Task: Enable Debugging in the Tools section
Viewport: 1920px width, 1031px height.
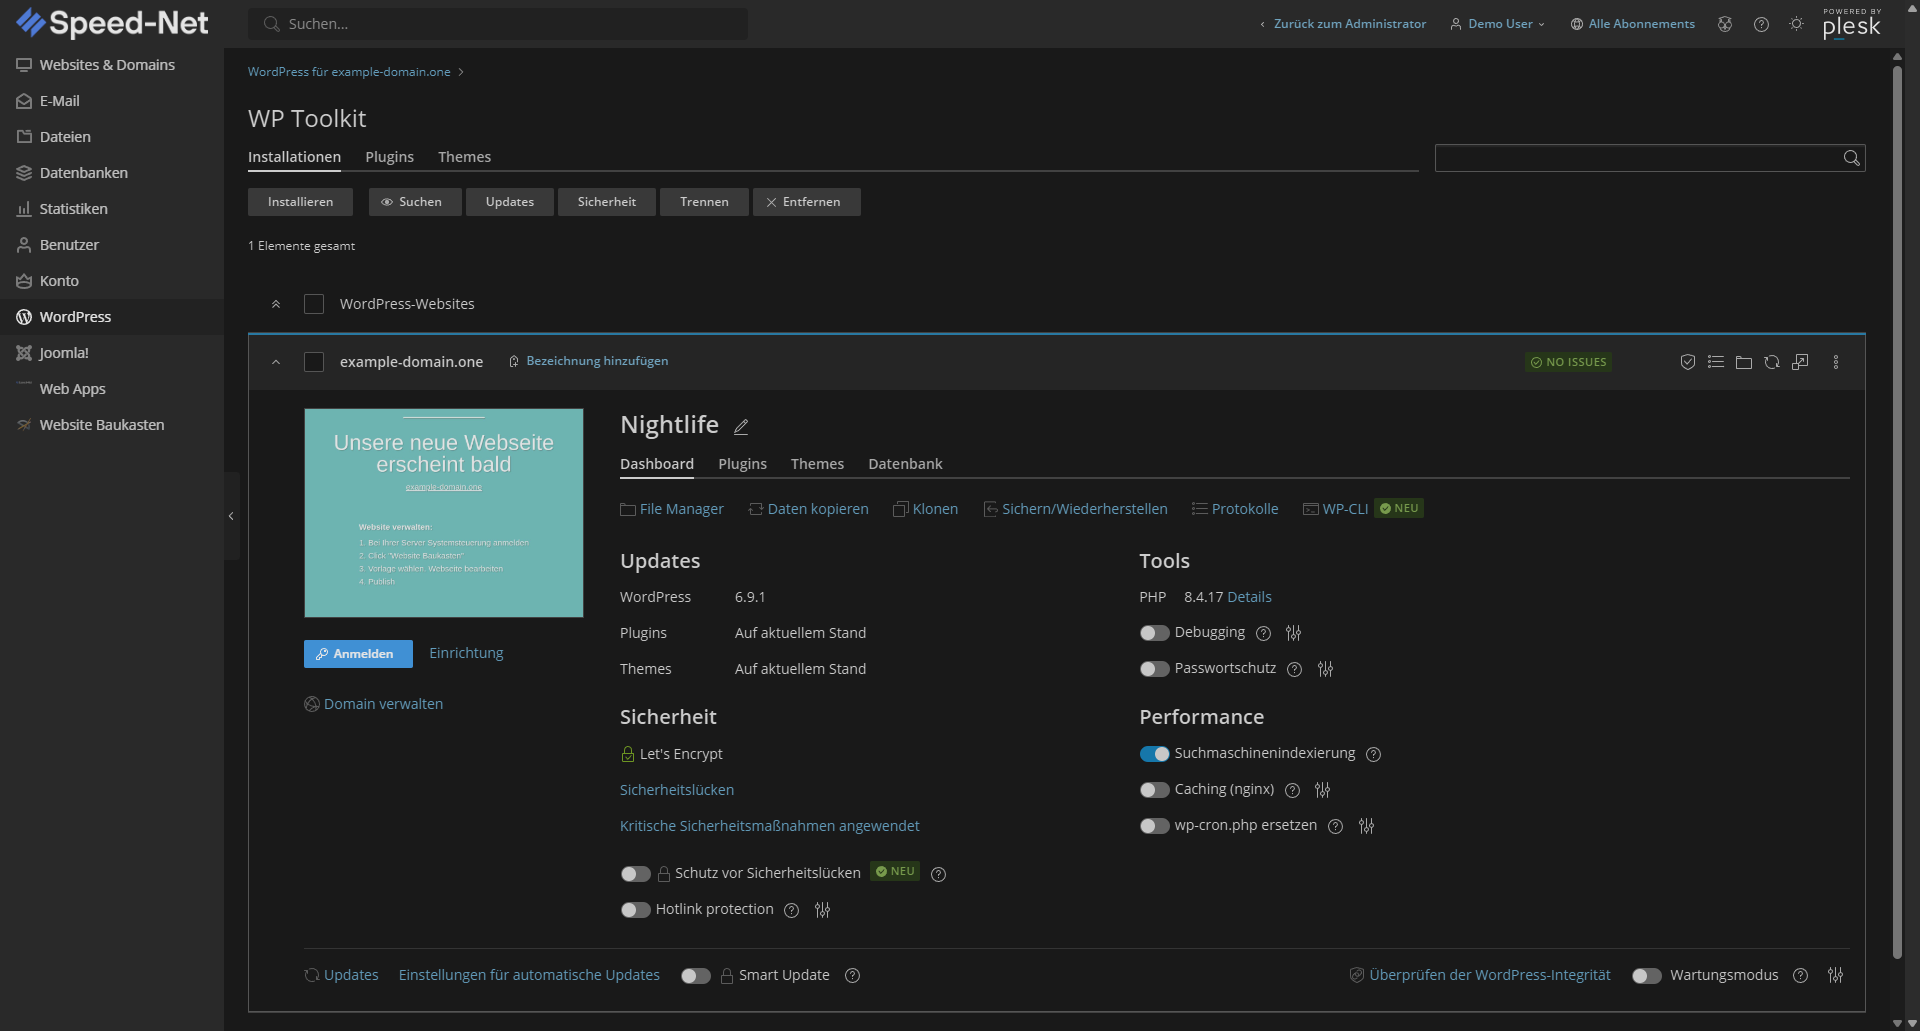Action: click(1155, 632)
